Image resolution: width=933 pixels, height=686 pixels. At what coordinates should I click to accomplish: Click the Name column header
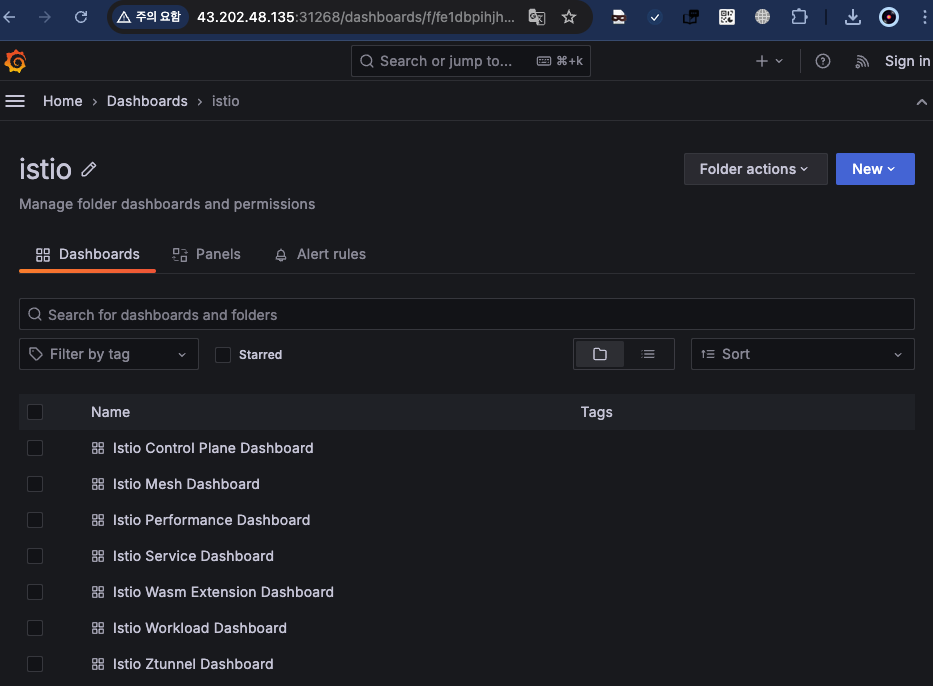pyautogui.click(x=111, y=412)
